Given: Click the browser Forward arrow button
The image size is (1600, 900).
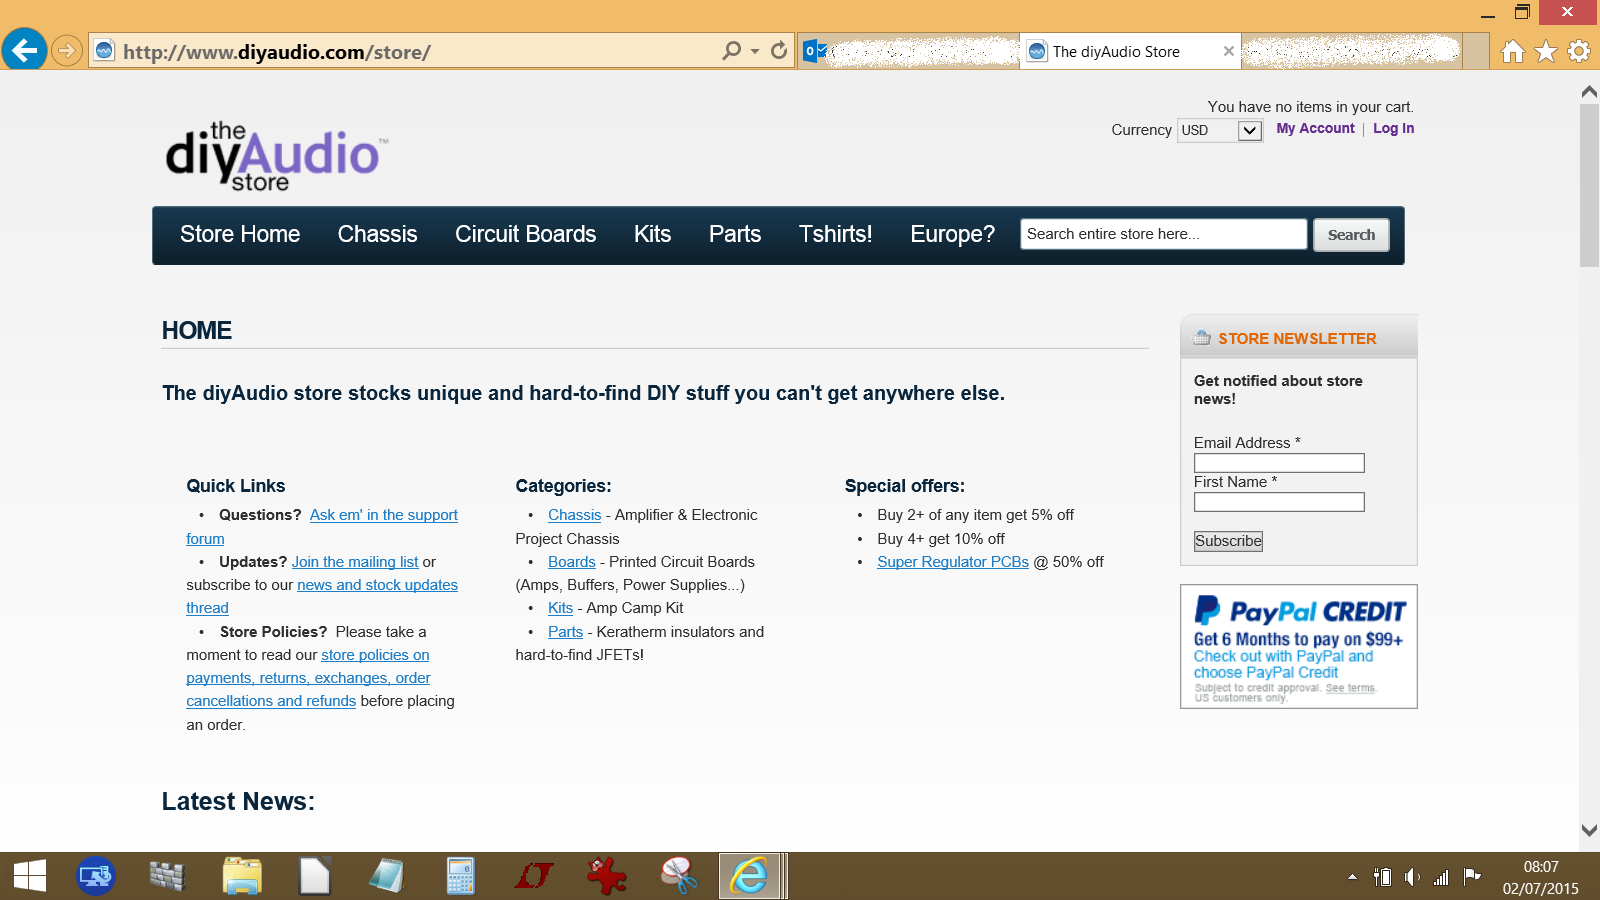Looking at the screenshot, I should coord(66,50).
